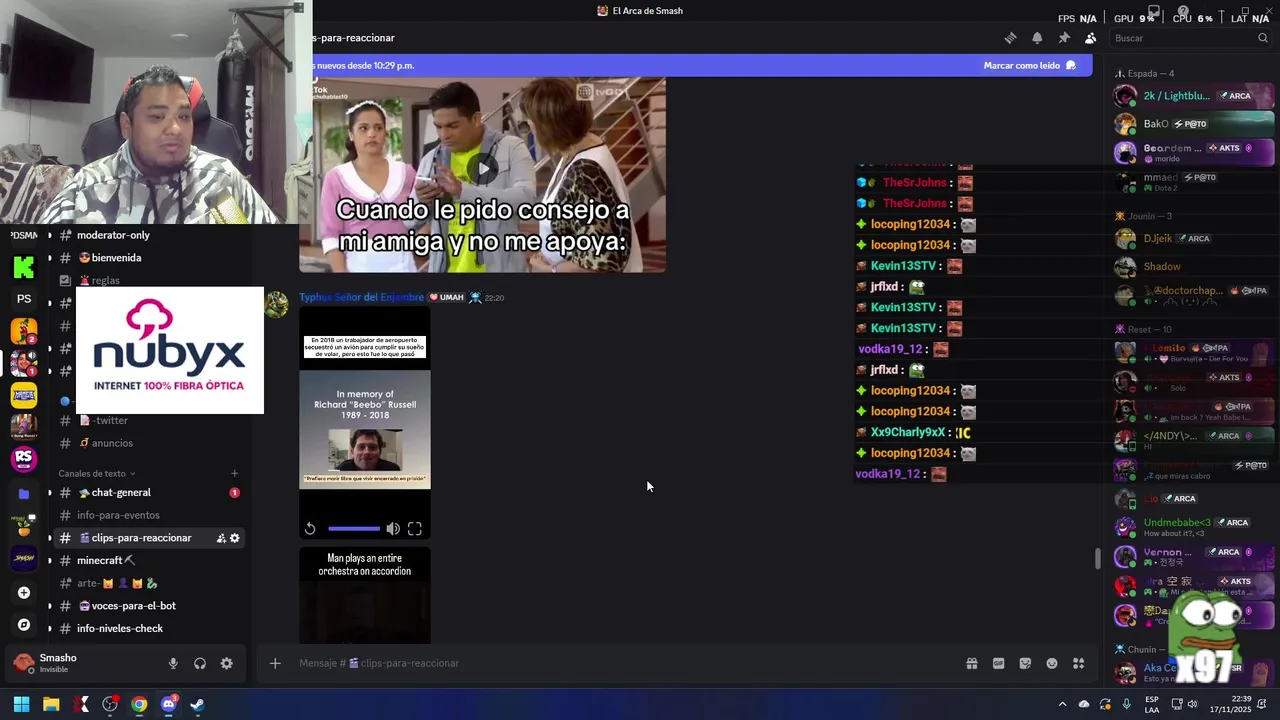
Task: Explore discoverable servers compass icon
Action: tap(24, 625)
